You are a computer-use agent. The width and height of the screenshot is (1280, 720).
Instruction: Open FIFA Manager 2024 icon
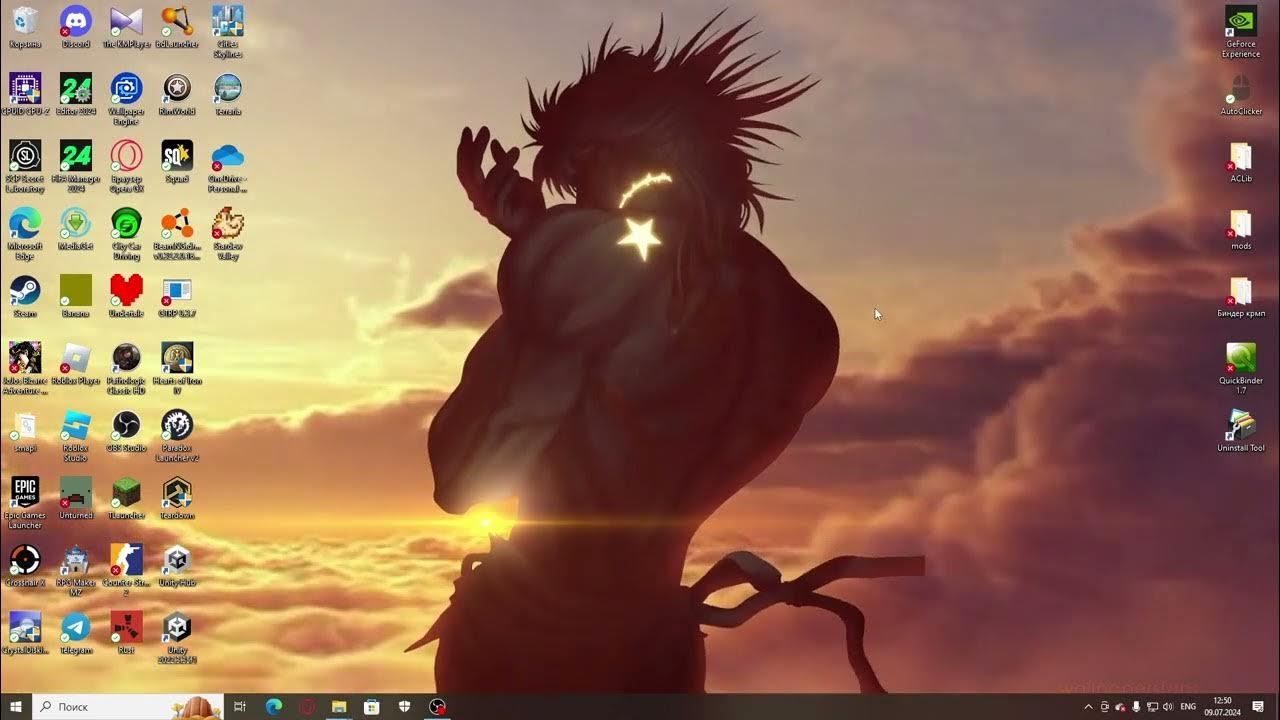(x=76, y=166)
